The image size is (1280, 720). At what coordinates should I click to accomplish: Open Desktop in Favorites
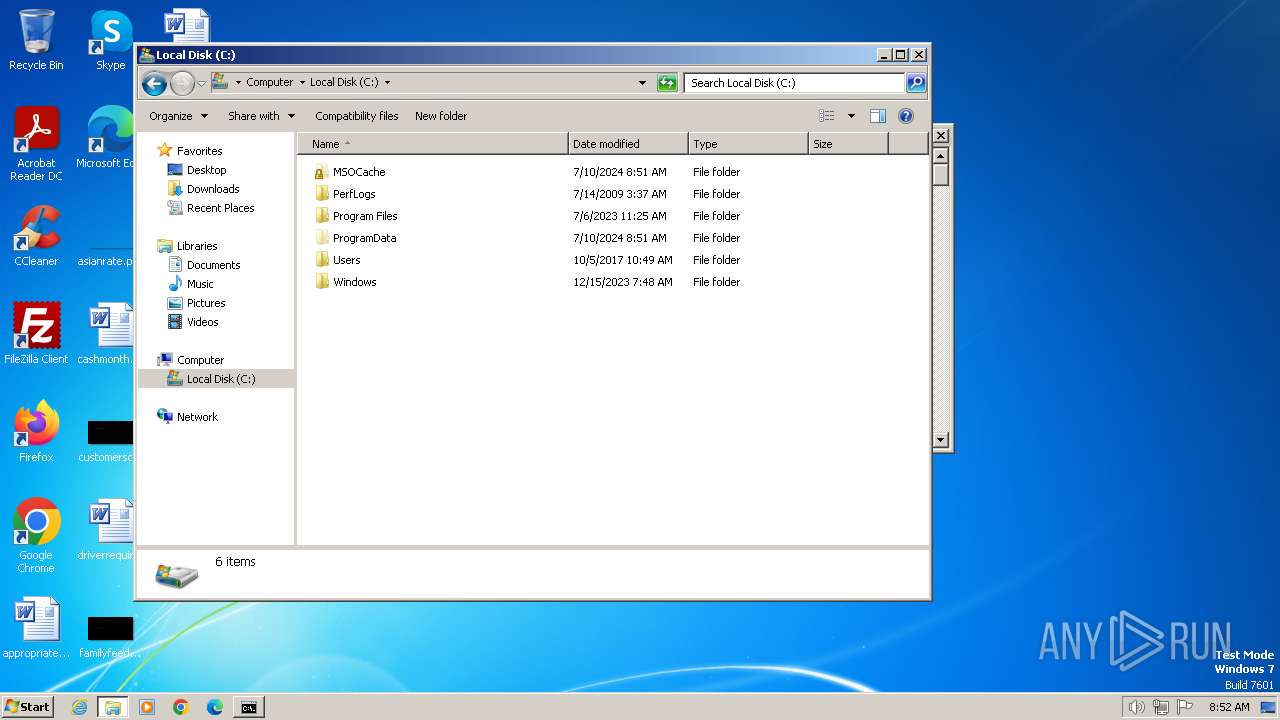(x=206, y=170)
